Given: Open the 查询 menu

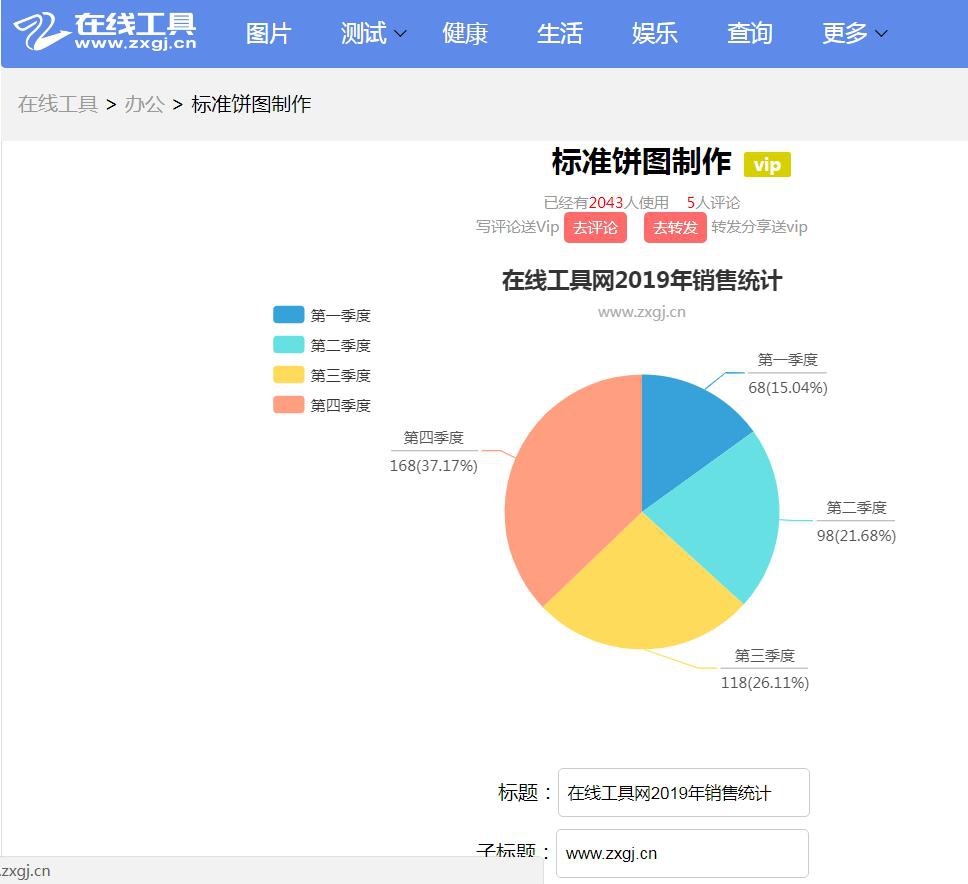Looking at the screenshot, I should tap(749, 34).
